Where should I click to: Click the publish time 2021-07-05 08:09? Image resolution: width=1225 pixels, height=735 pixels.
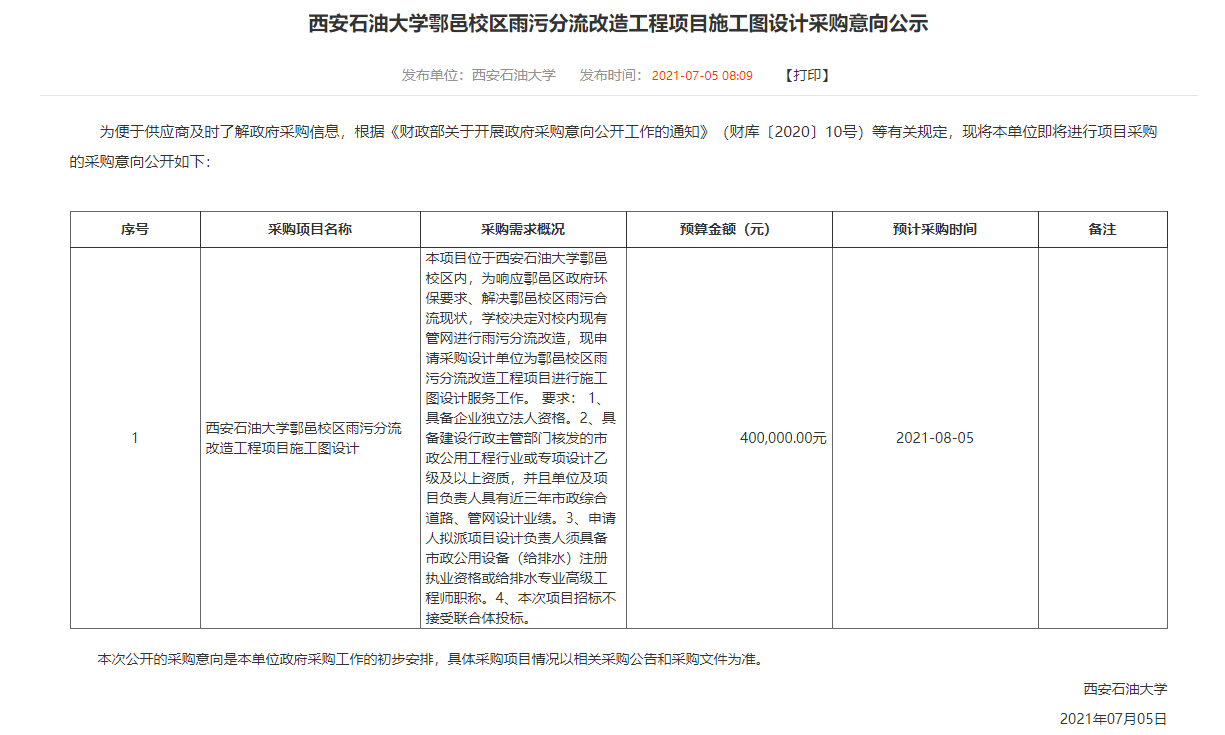(x=702, y=75)
